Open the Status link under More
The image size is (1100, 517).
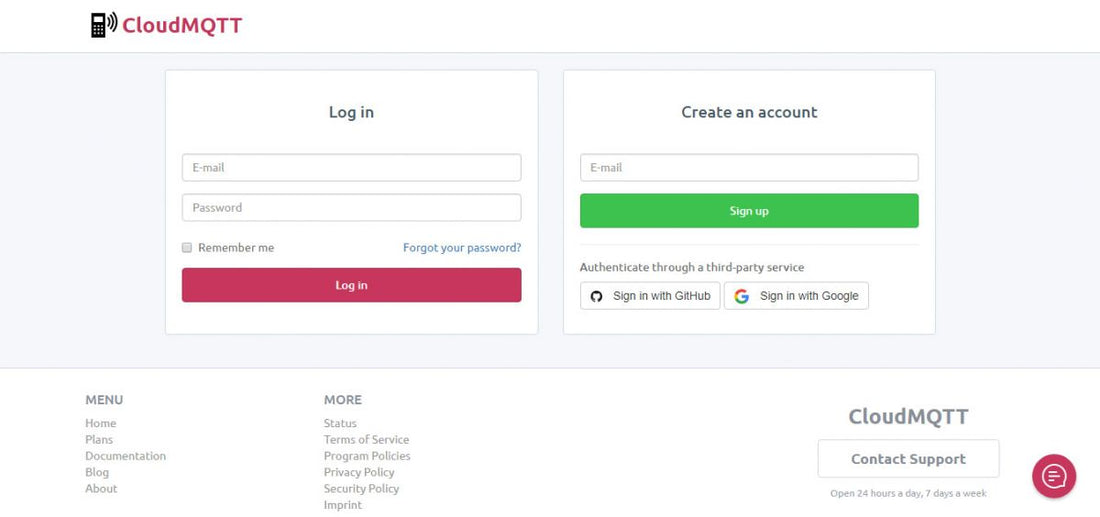tap(340, 423)
